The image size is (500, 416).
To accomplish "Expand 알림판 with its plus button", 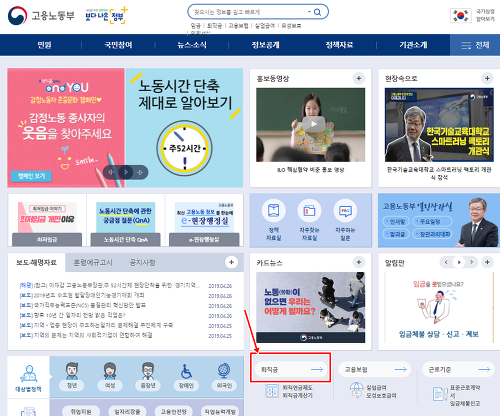I will (487, 263).
